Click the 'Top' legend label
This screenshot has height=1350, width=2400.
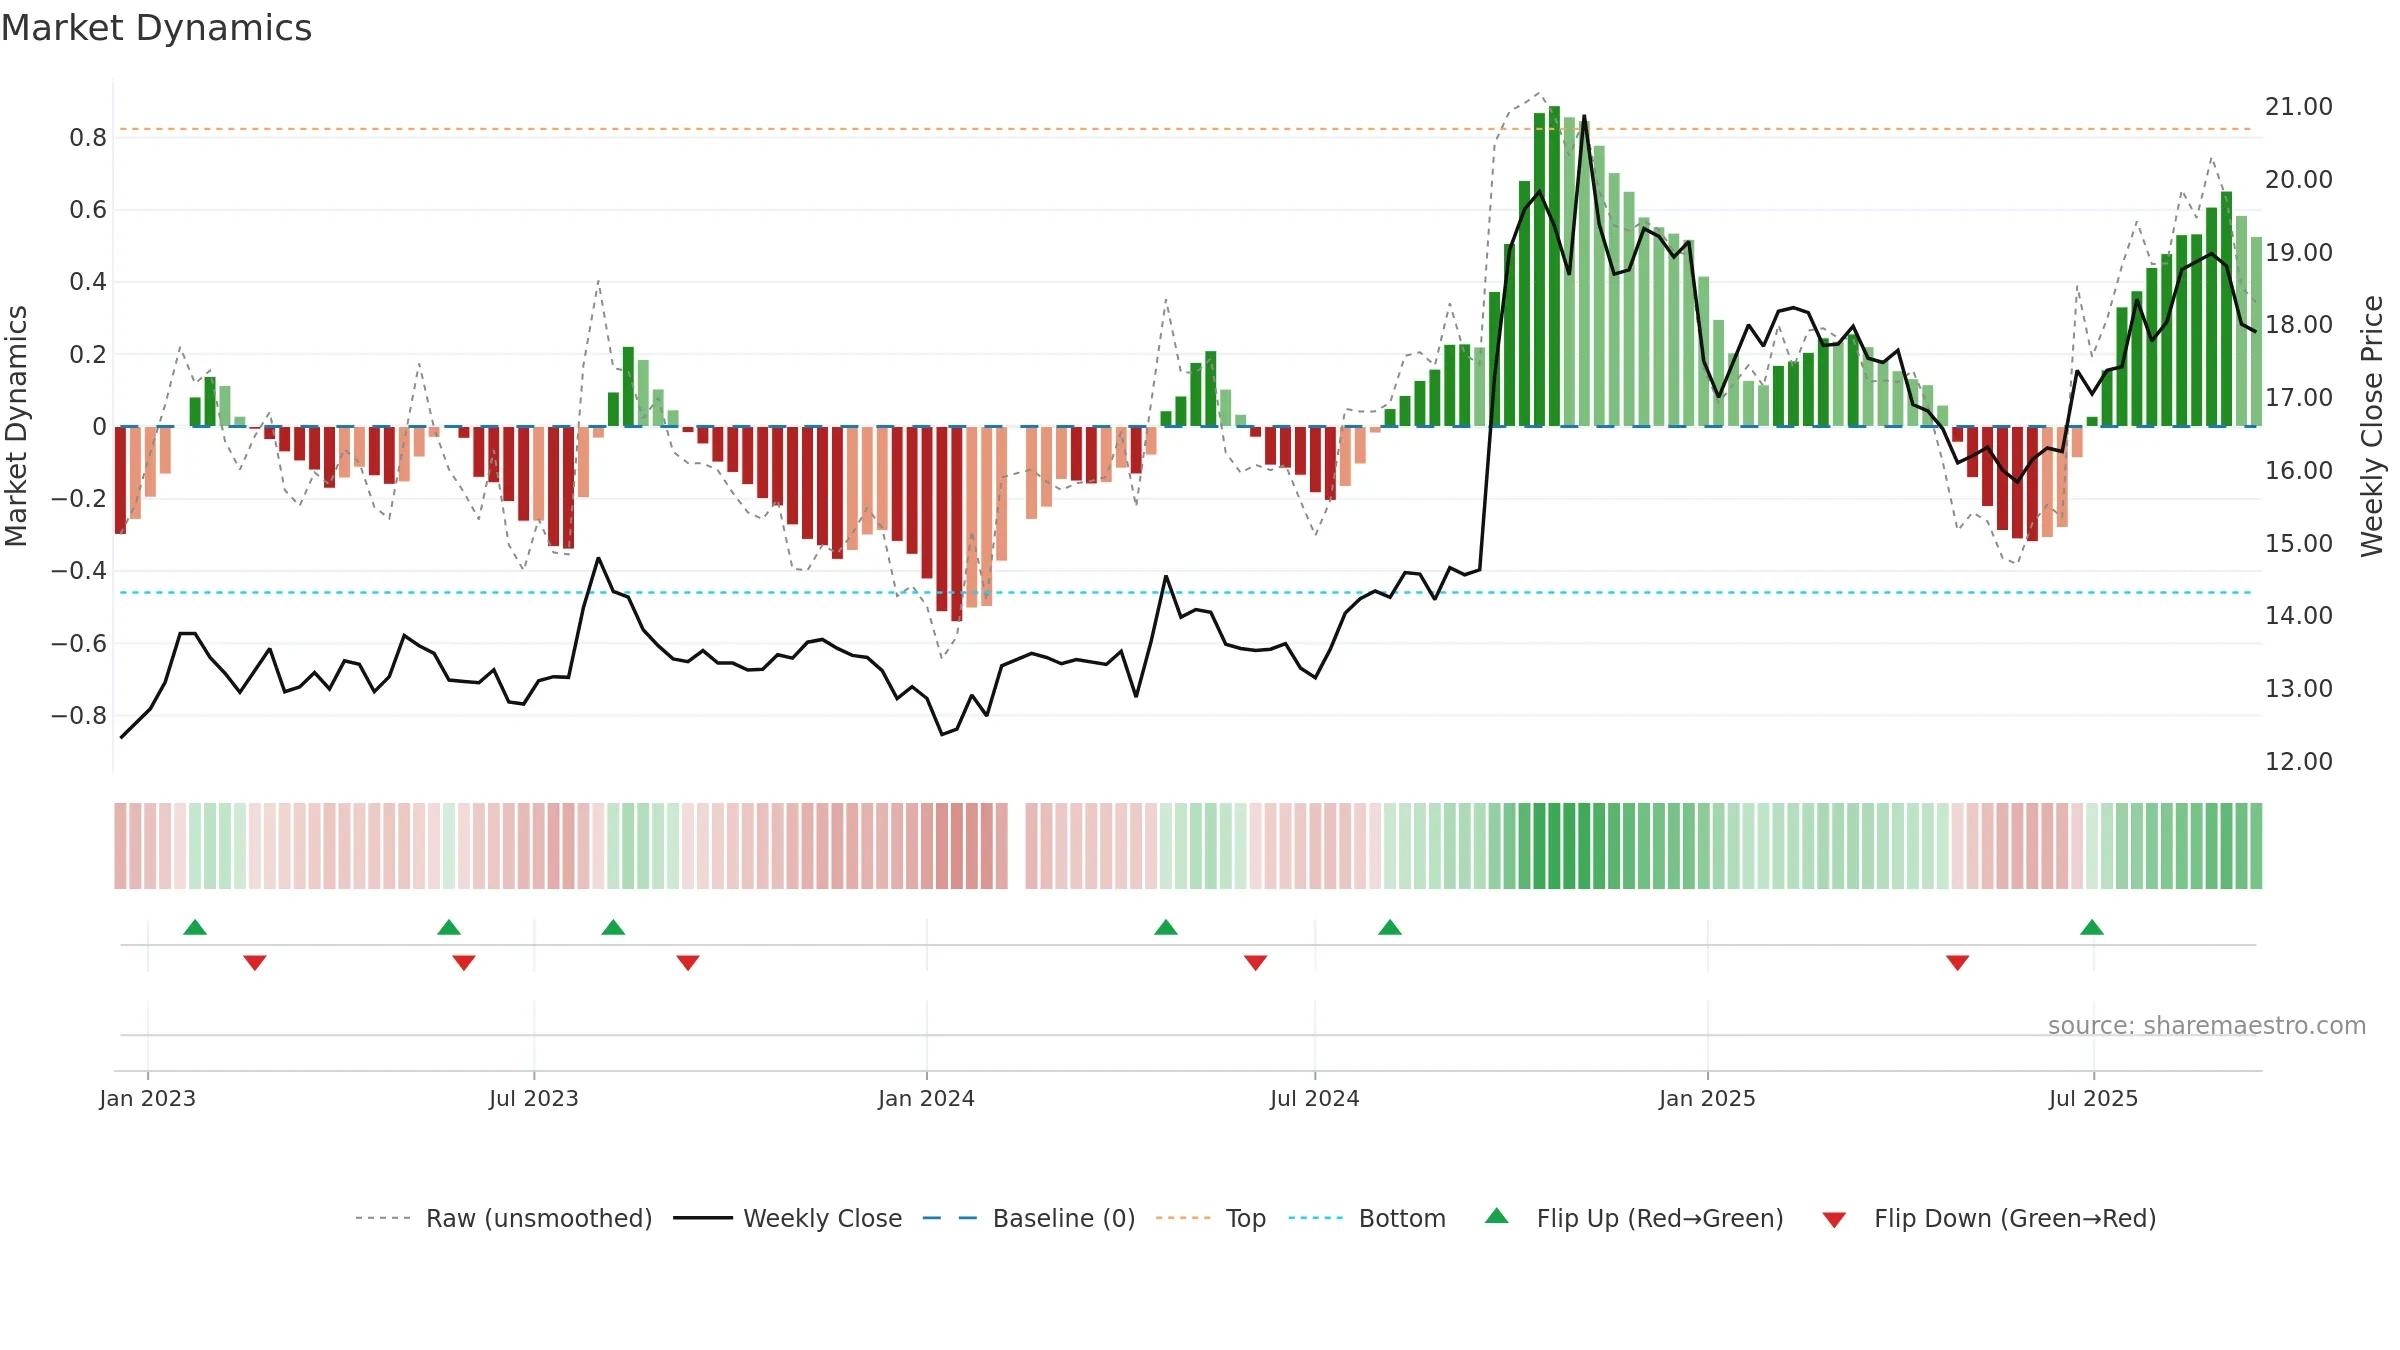[x=1246, y=1219]
